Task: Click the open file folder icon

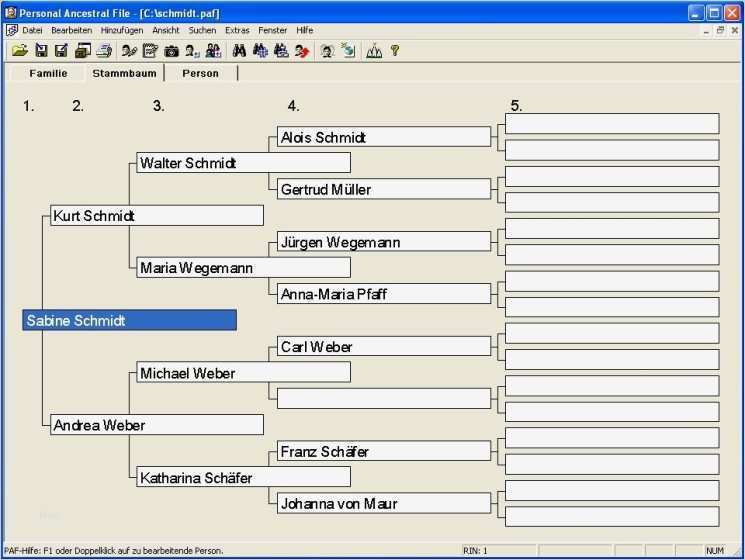Action: [x=19, y=50]
